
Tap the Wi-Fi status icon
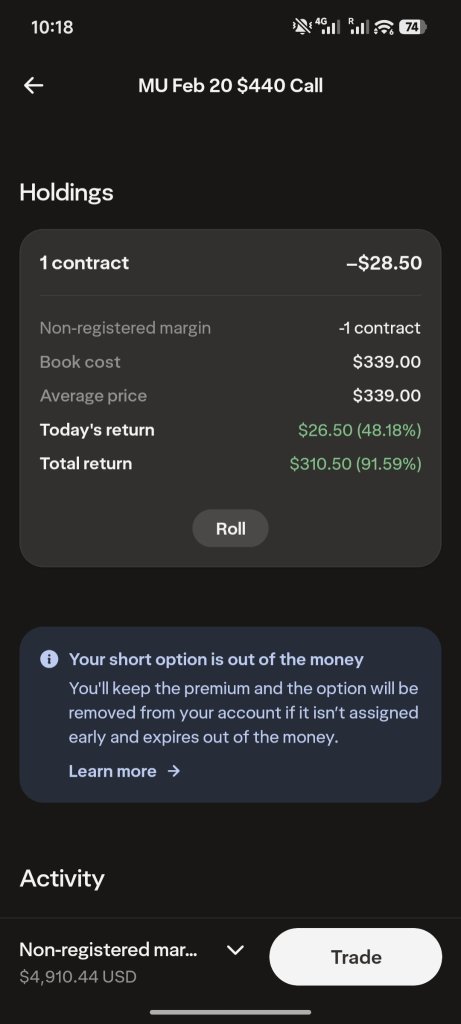(x=384, y=27)
